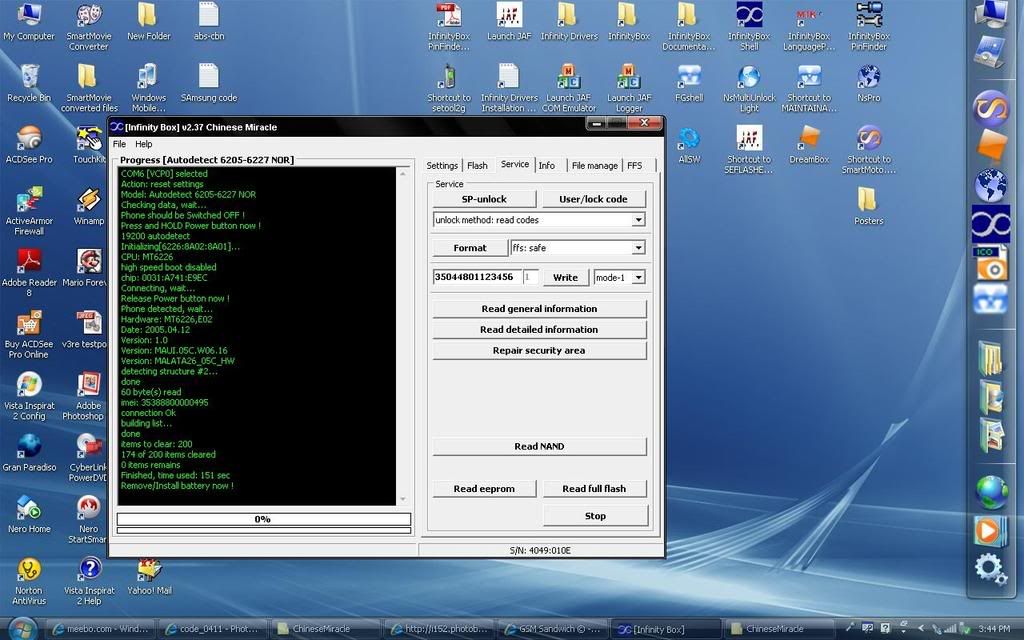The height and width of the screenshot is (640, 1024).
Task: Select the NsMultiUnlock Light shortcut
Action: 749,88
